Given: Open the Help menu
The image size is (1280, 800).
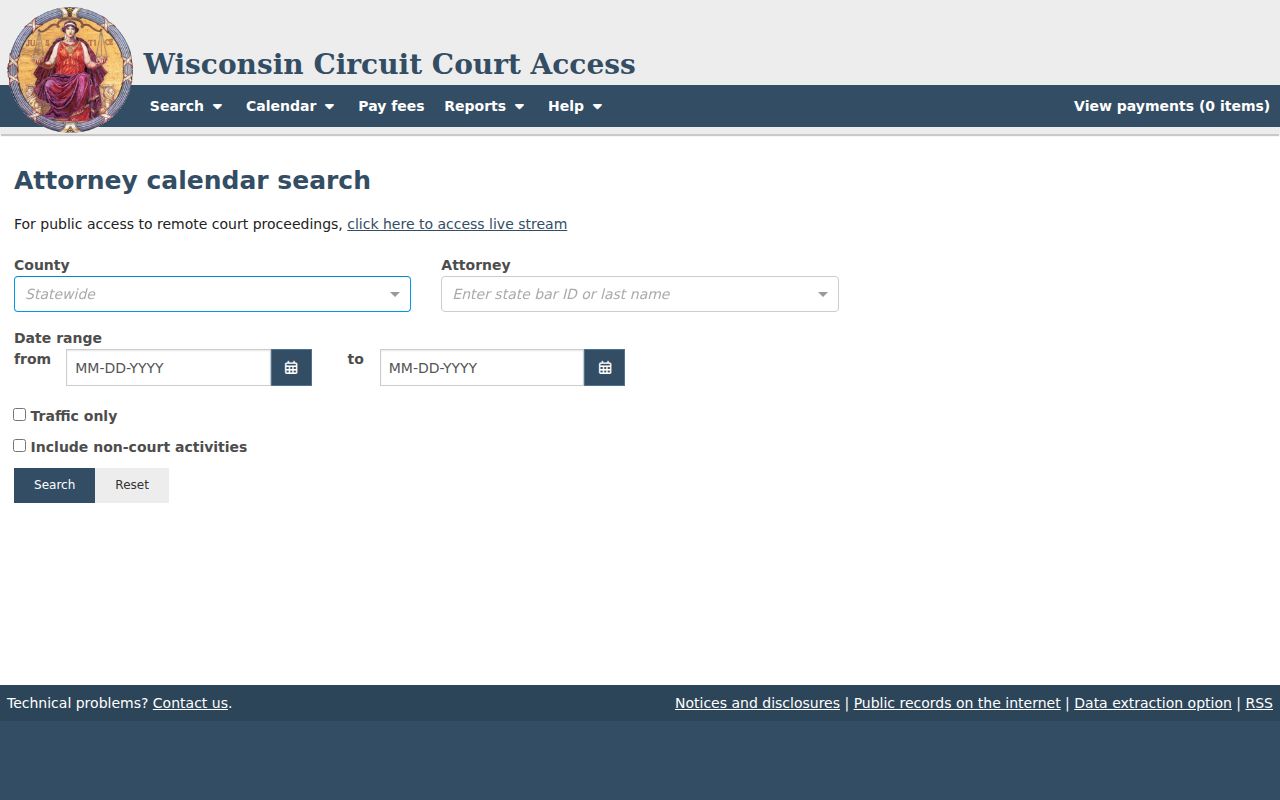Looking at the screenshot, I should (575, 106).
